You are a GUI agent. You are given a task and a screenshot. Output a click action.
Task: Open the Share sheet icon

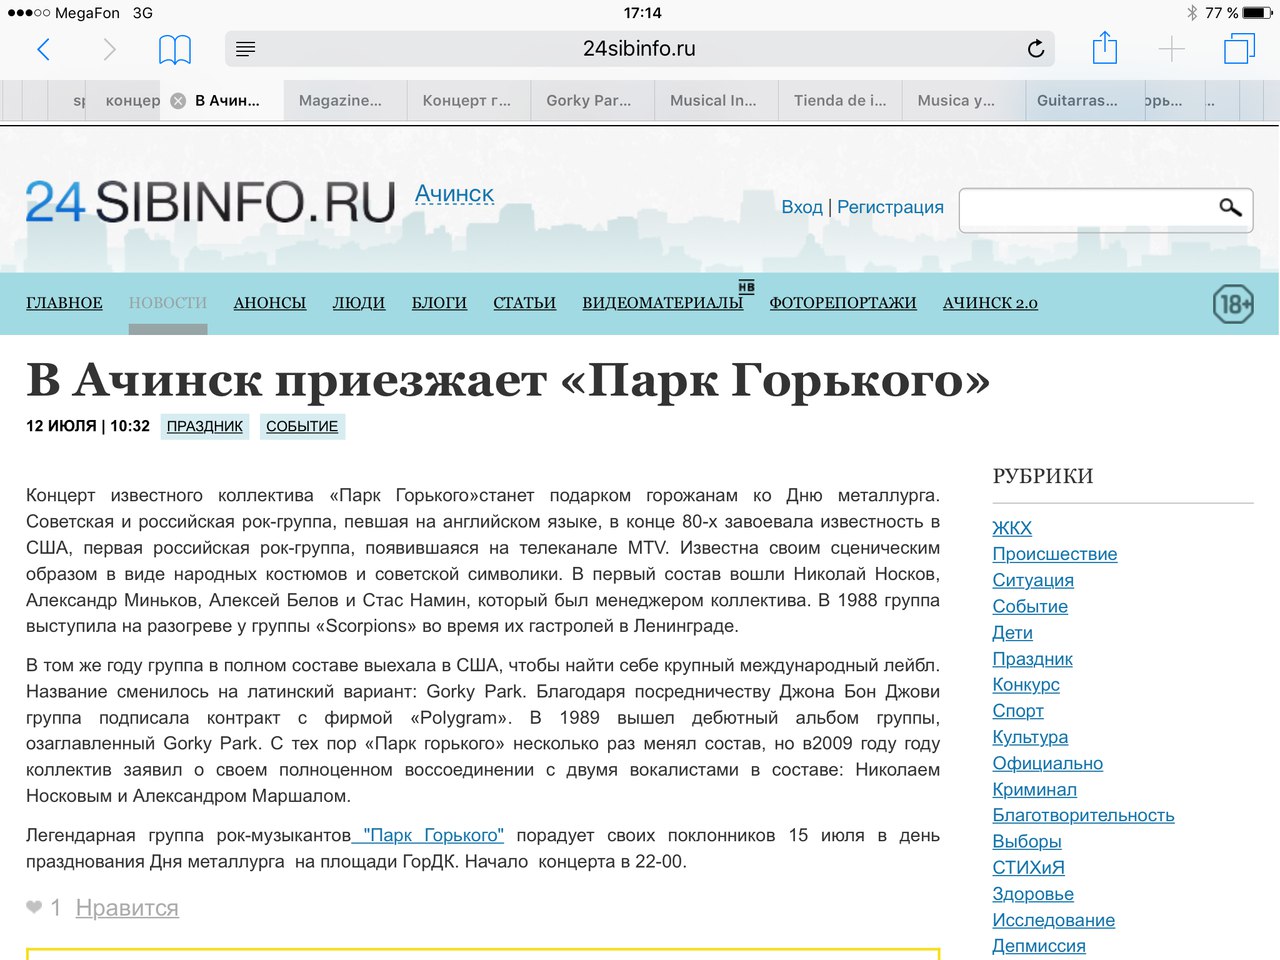1104,48
